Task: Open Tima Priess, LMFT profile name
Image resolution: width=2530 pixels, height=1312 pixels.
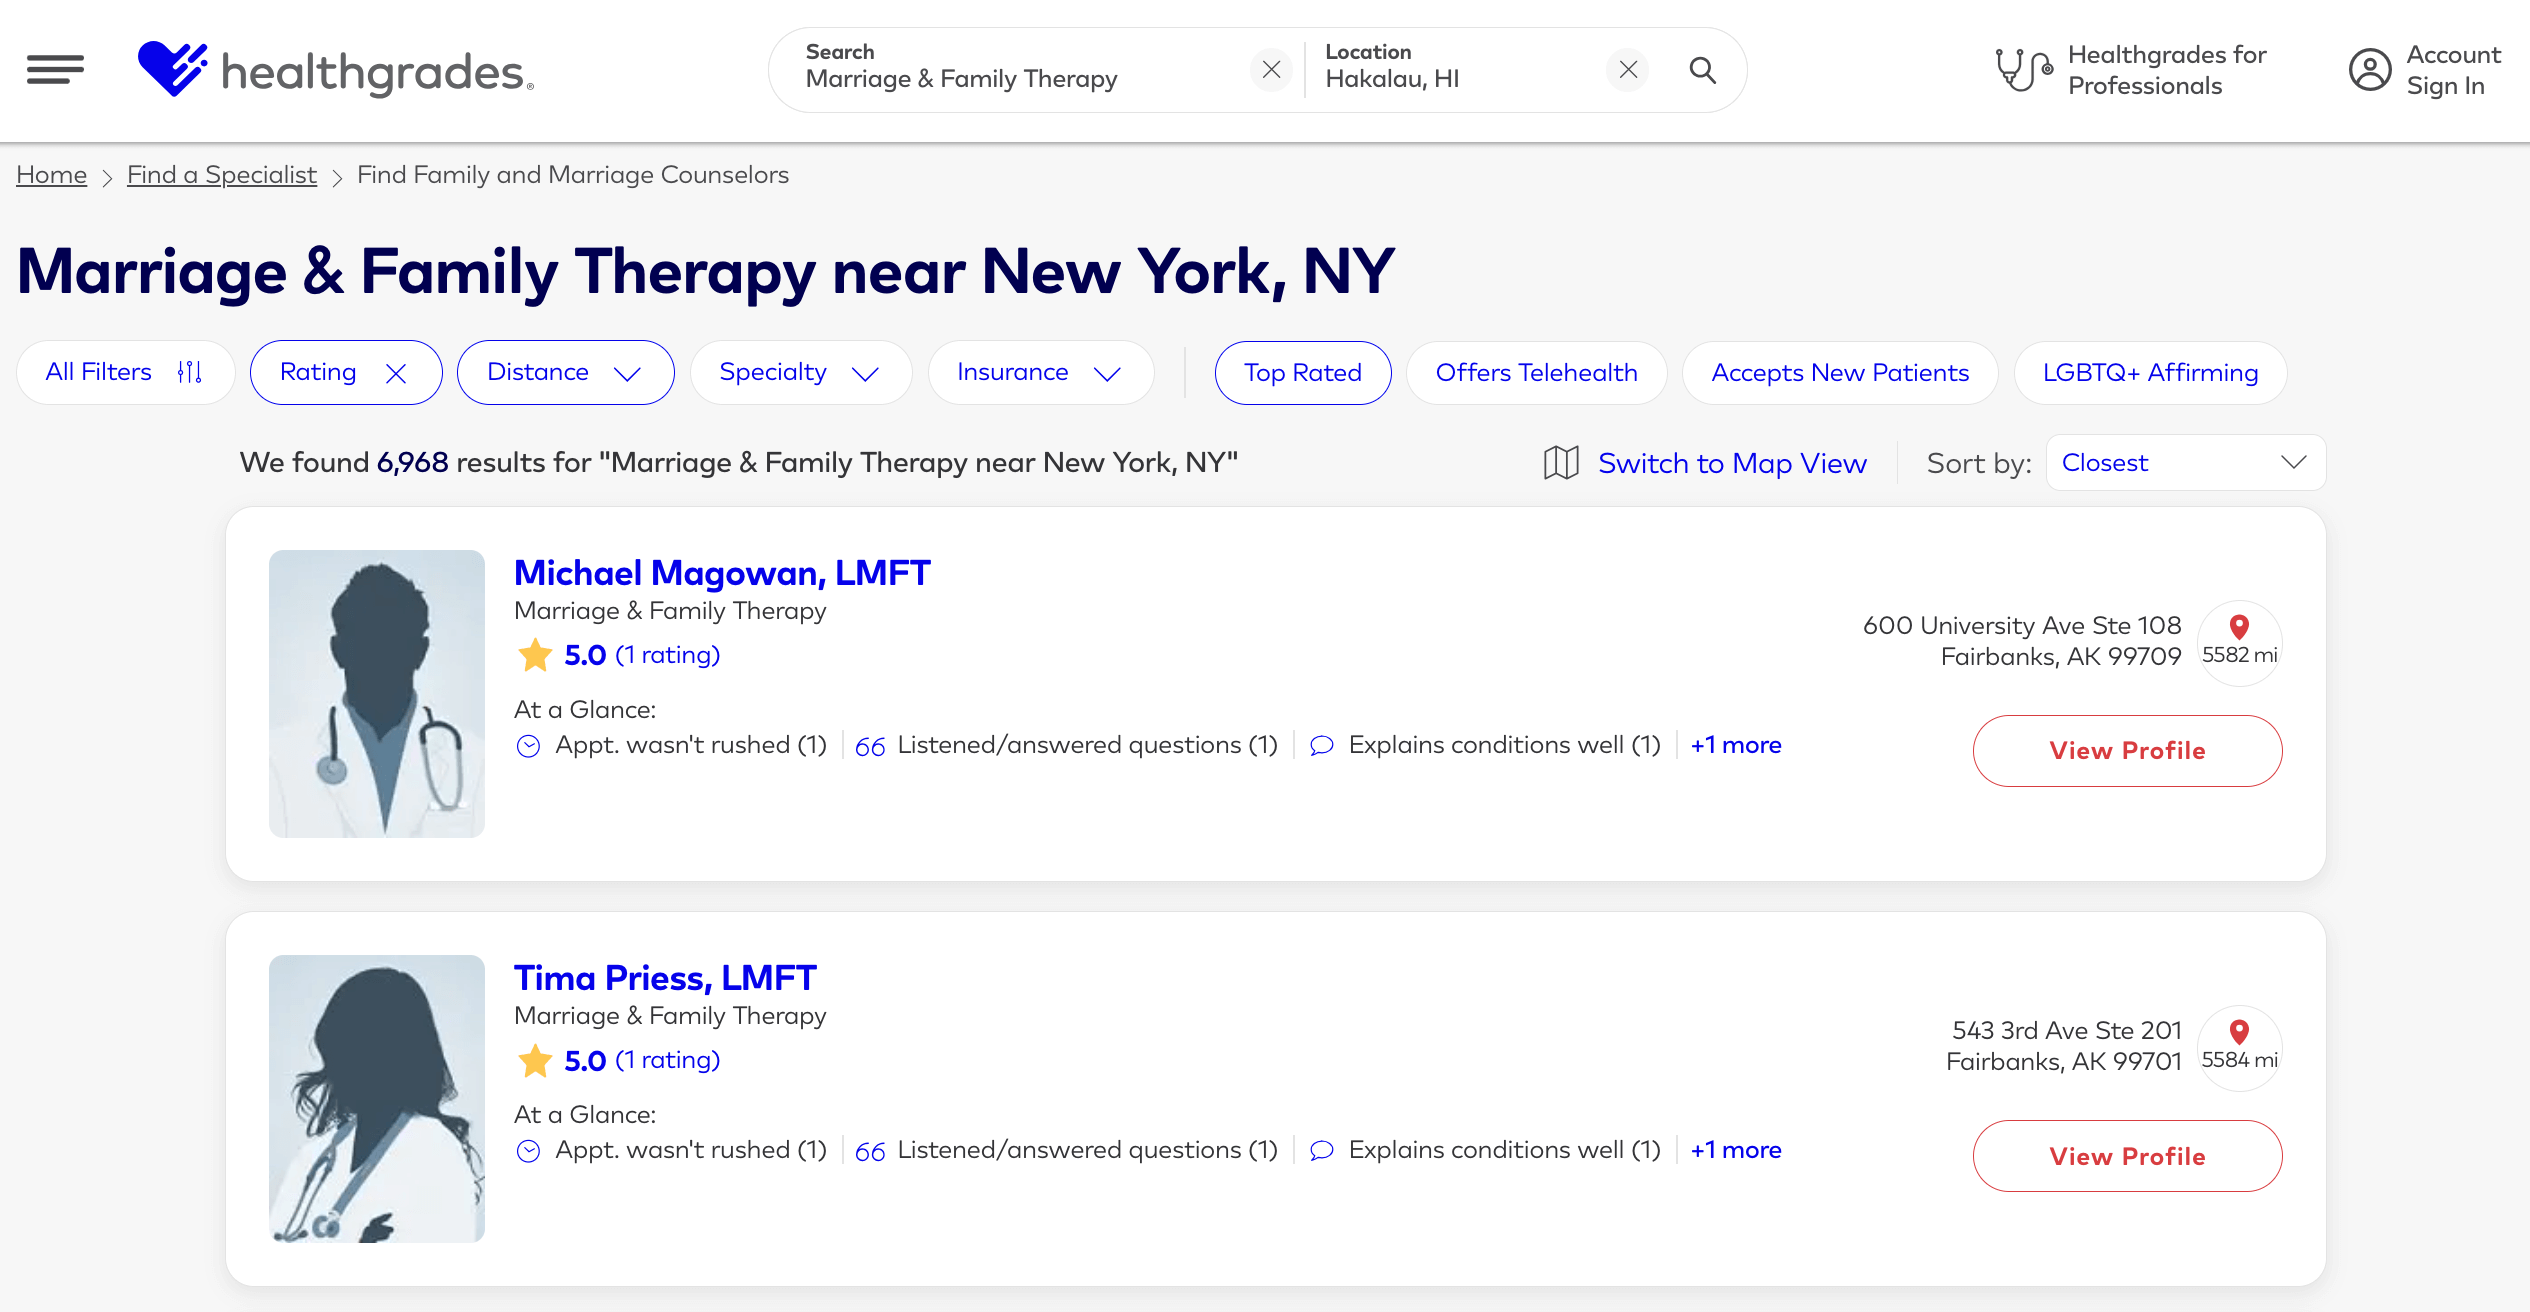Action: [665, 978]
